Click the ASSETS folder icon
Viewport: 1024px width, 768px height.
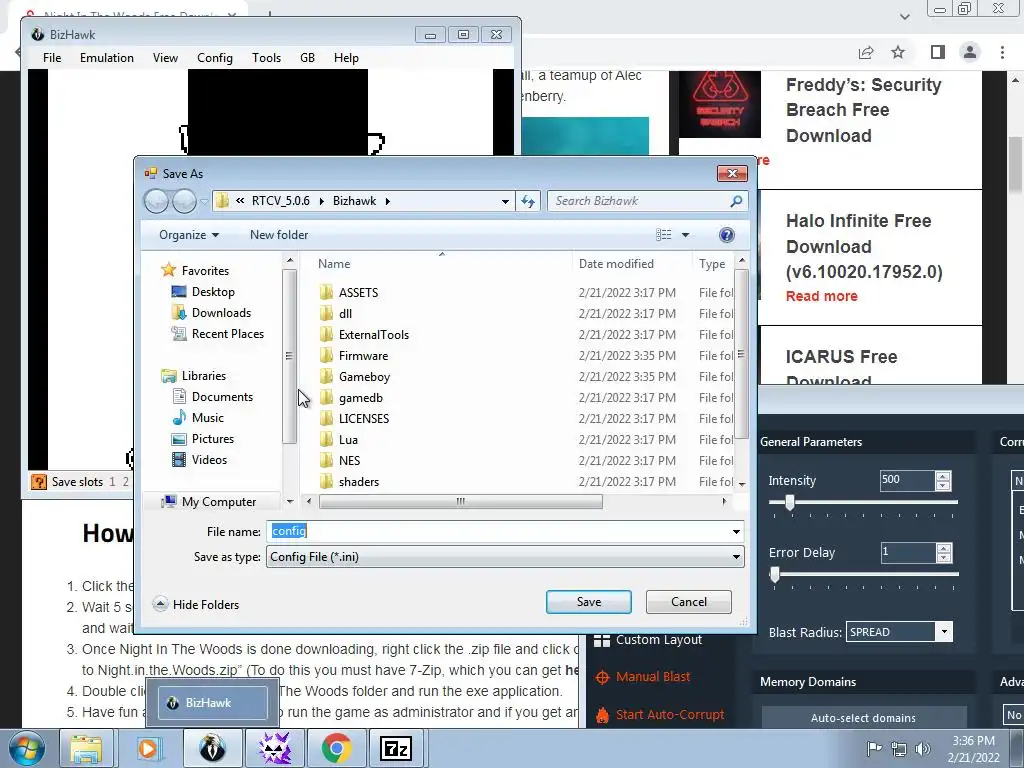pyautogui.click(x=327, y=292)
